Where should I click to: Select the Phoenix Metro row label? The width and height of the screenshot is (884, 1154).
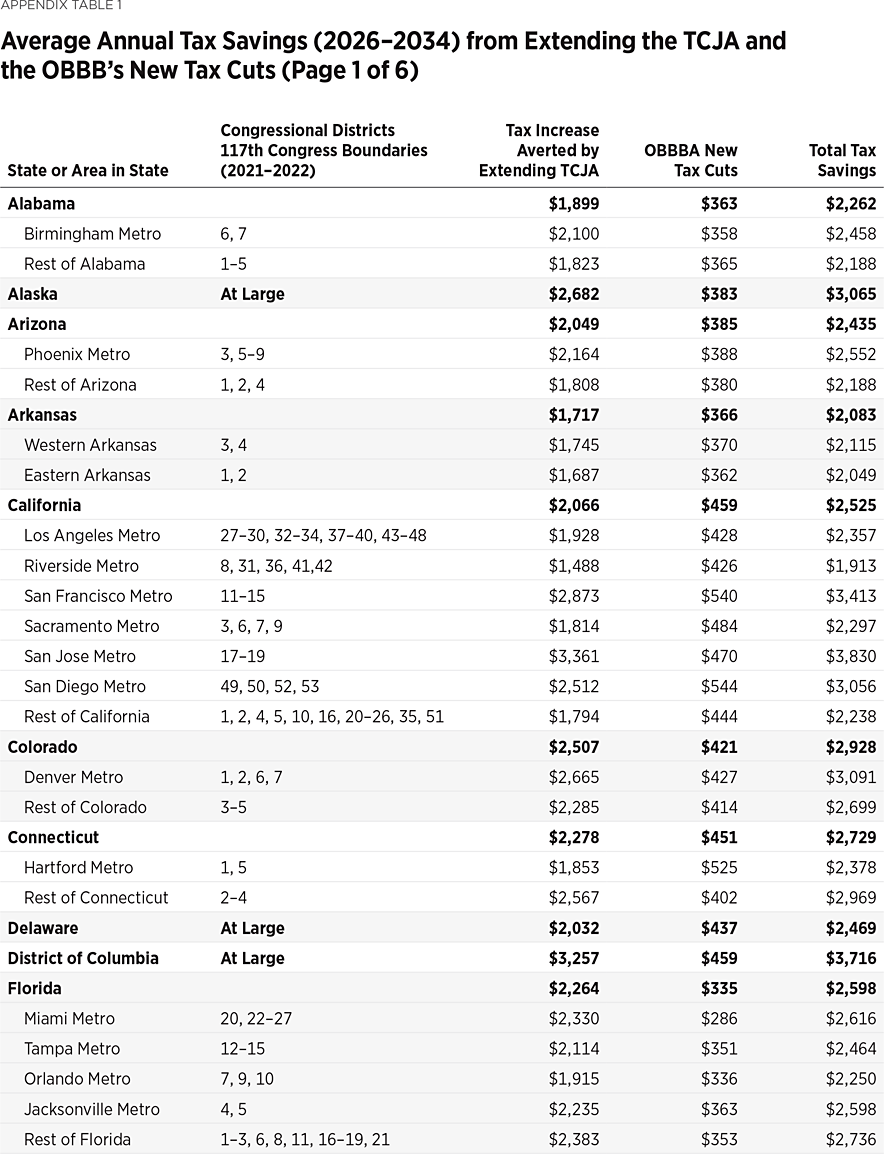pyautogui.click(x=77, y=355)
